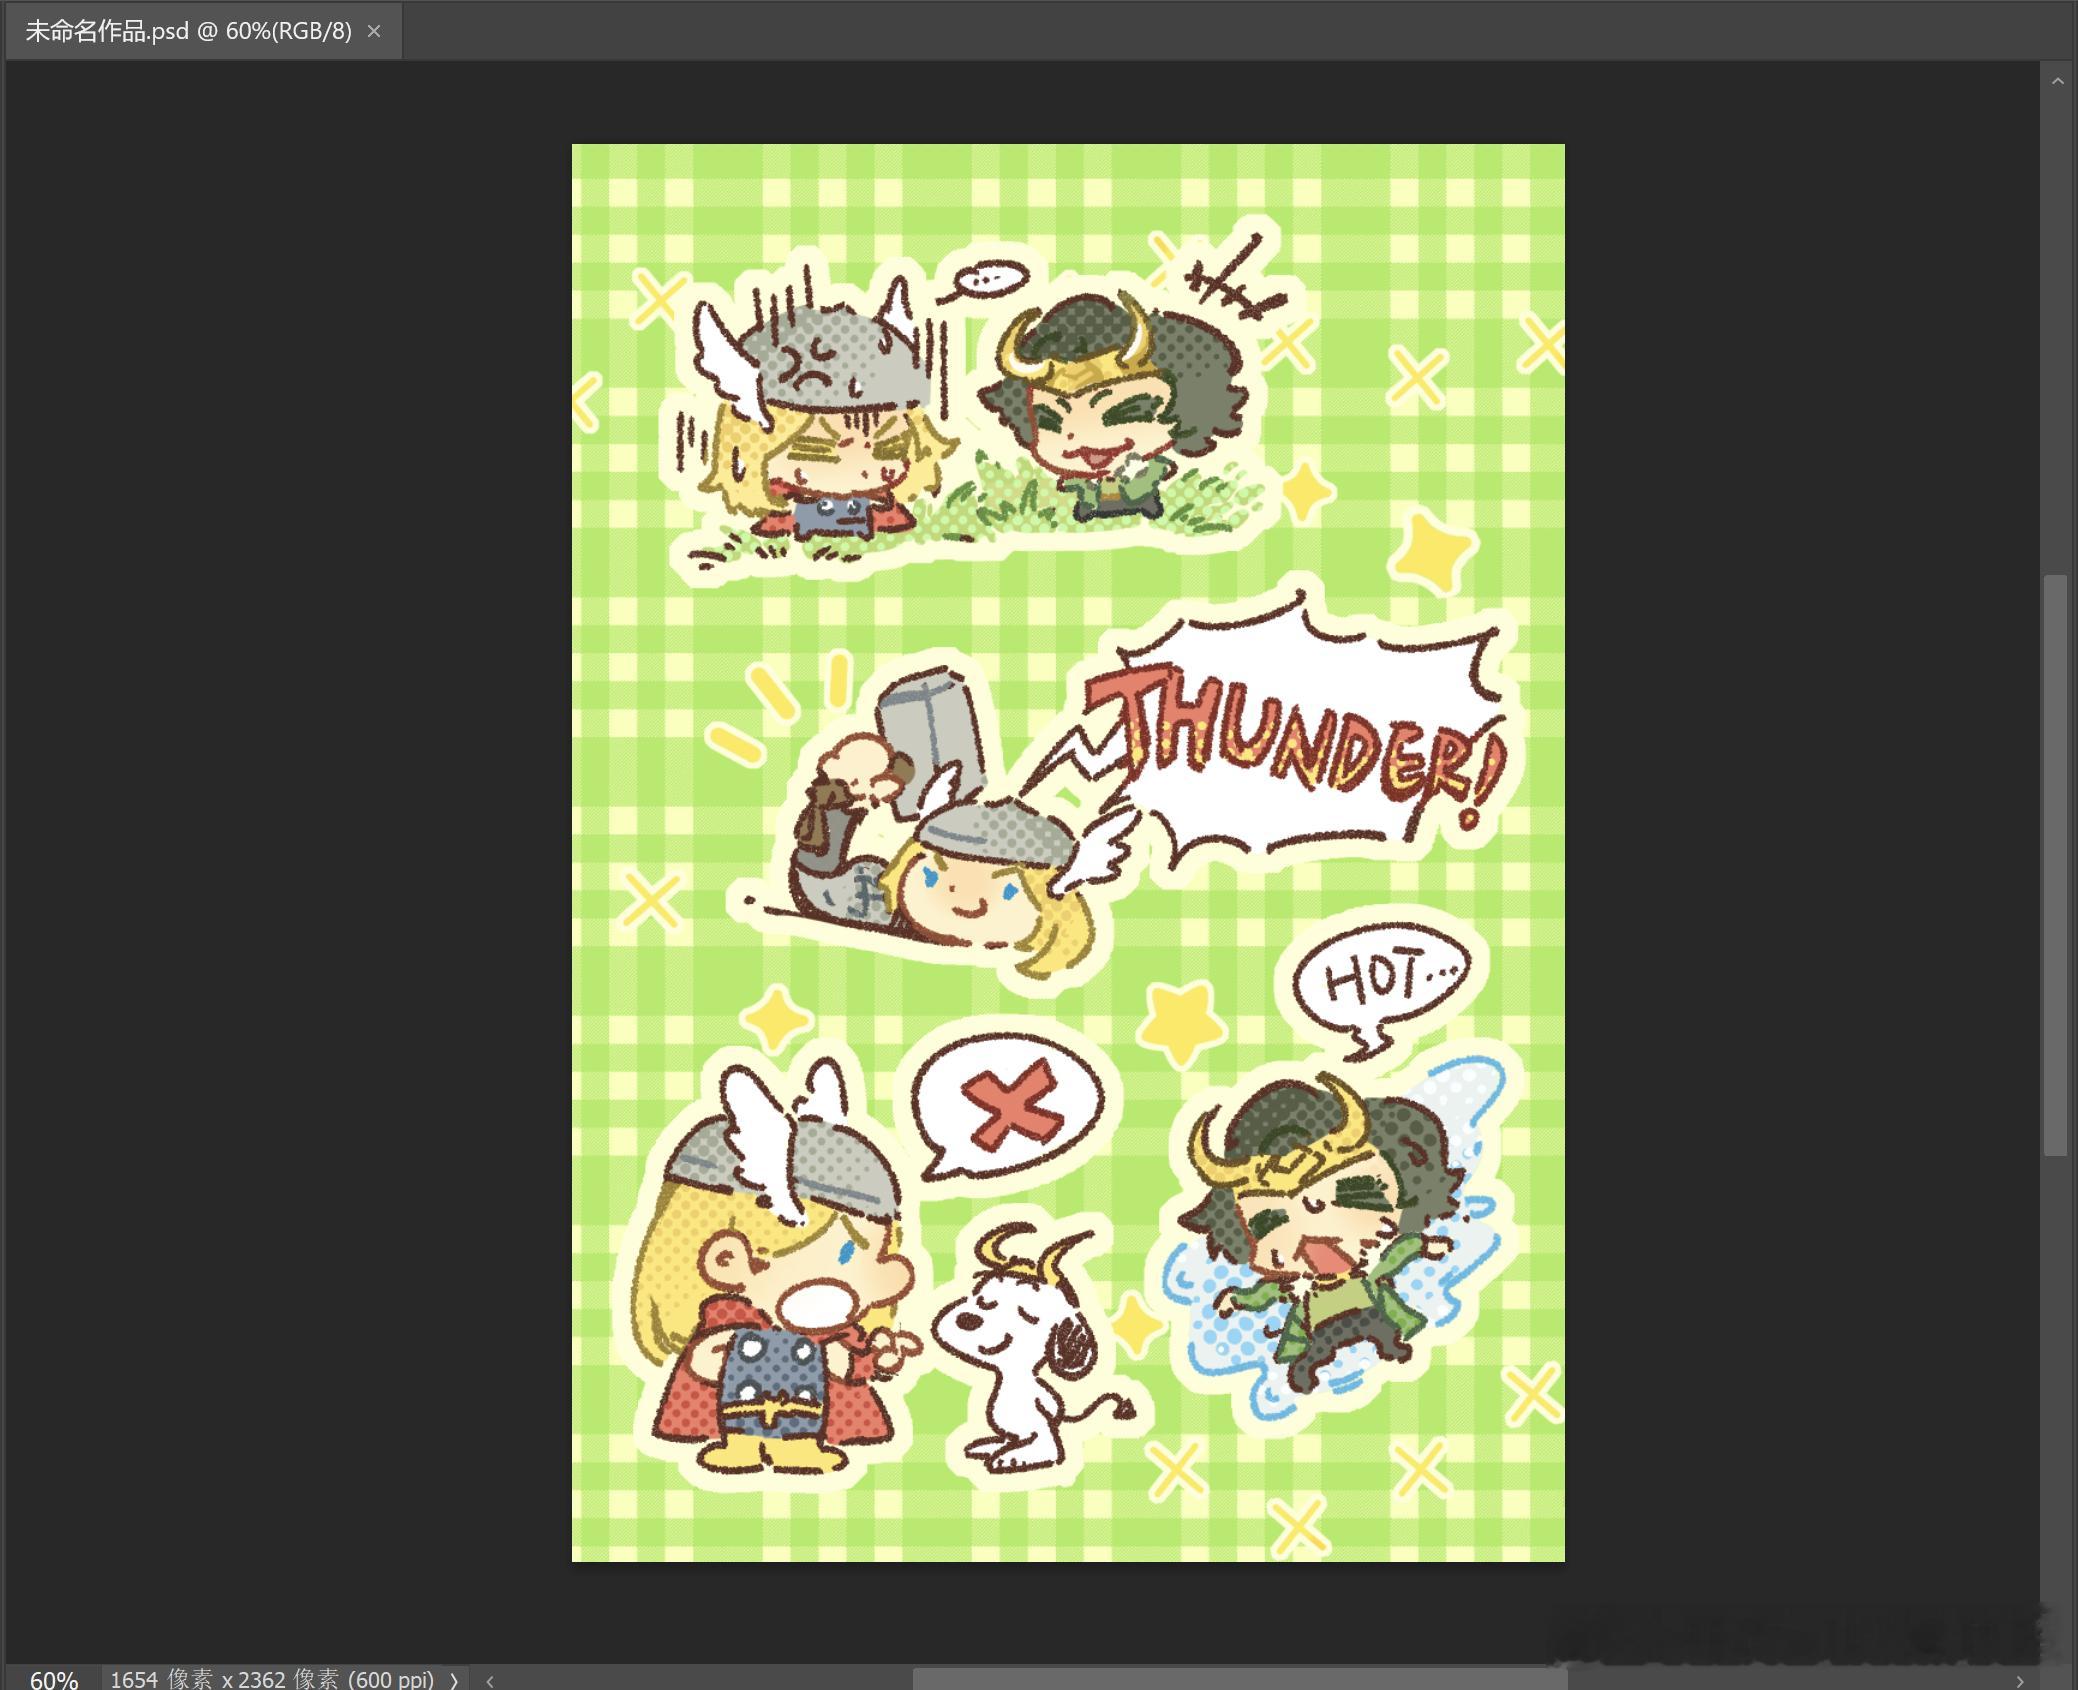The image size is (2078, 1690).
Task: Select the 未命名作品.psd document tab
Action: (203, 31)
